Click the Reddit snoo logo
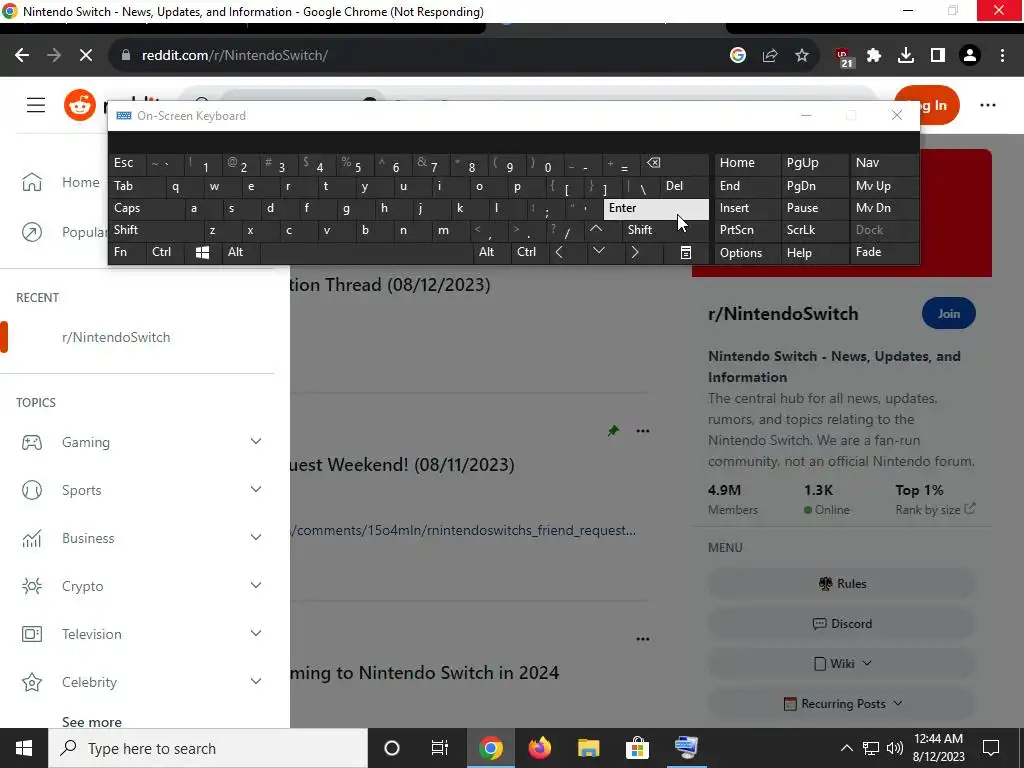The image size is (1024, 768). coord(80,104)
